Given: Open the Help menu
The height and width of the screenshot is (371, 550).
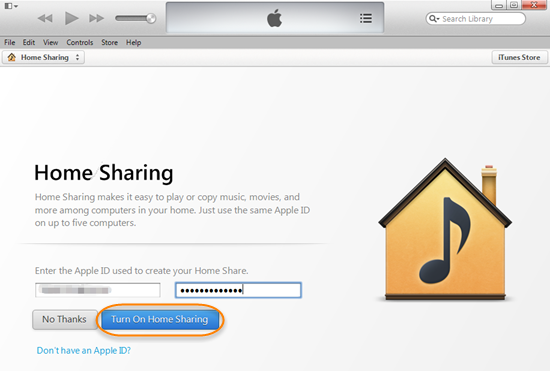Looking at the screenshot, I should (133, 42).
